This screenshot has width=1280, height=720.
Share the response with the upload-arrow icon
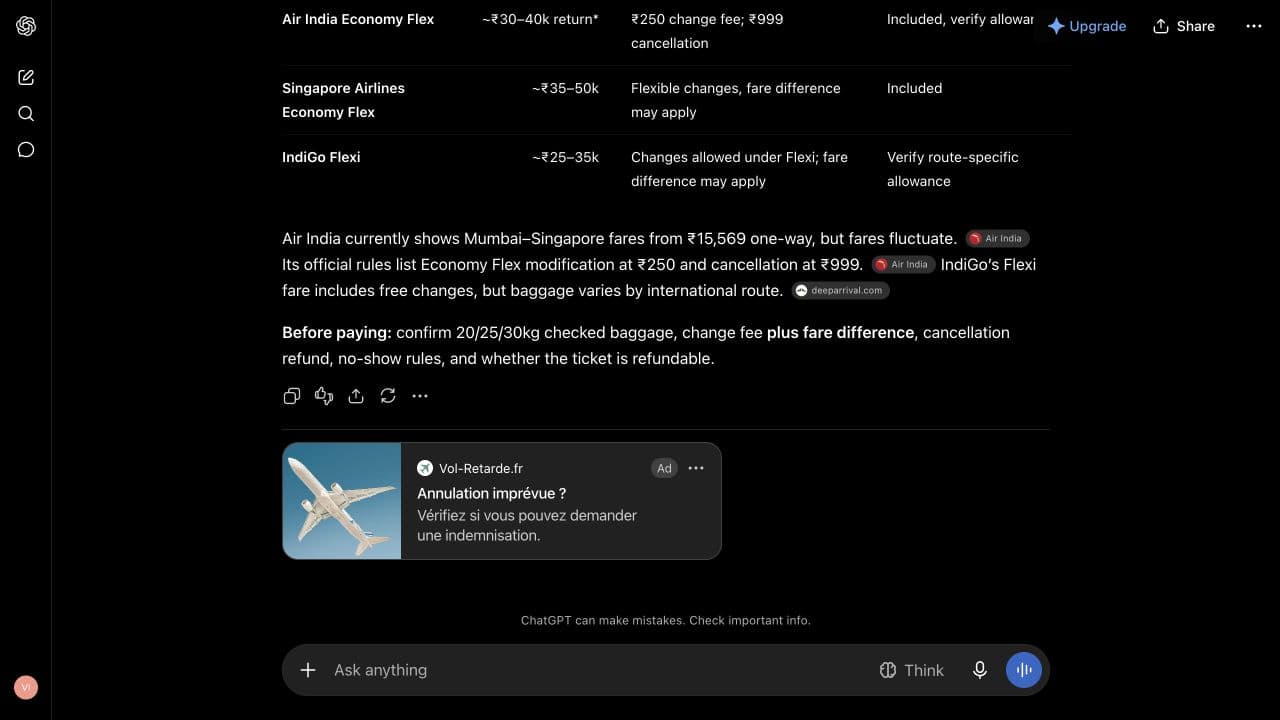(x=356, y=396)
